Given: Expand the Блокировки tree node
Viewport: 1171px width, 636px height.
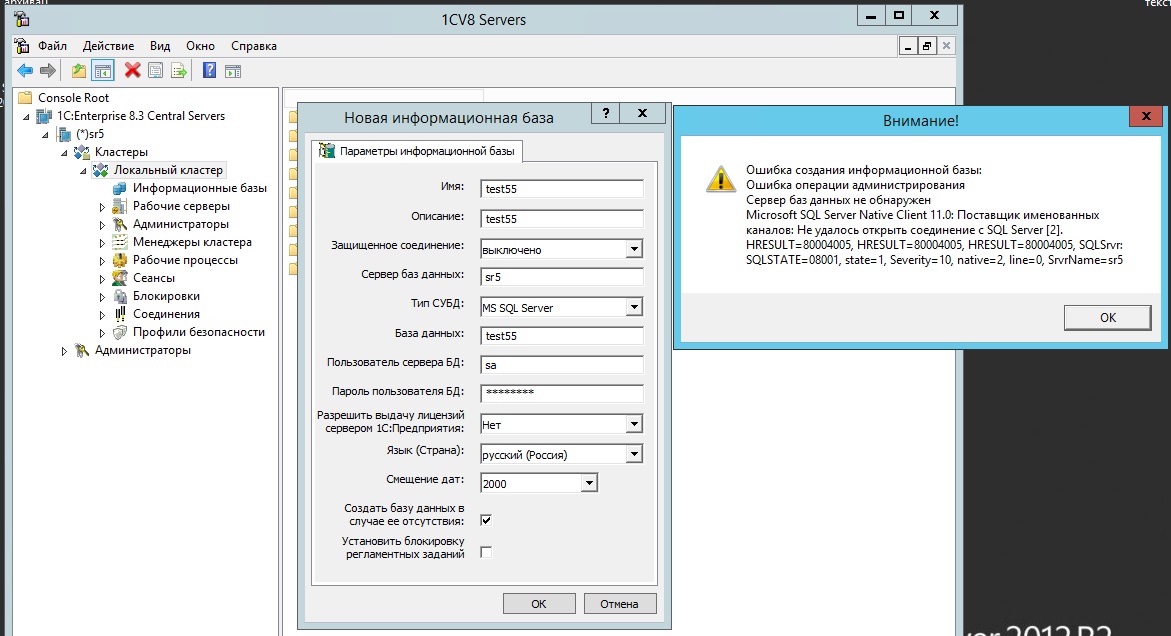Looking at the screenshot, I should [x=102, y=297].
